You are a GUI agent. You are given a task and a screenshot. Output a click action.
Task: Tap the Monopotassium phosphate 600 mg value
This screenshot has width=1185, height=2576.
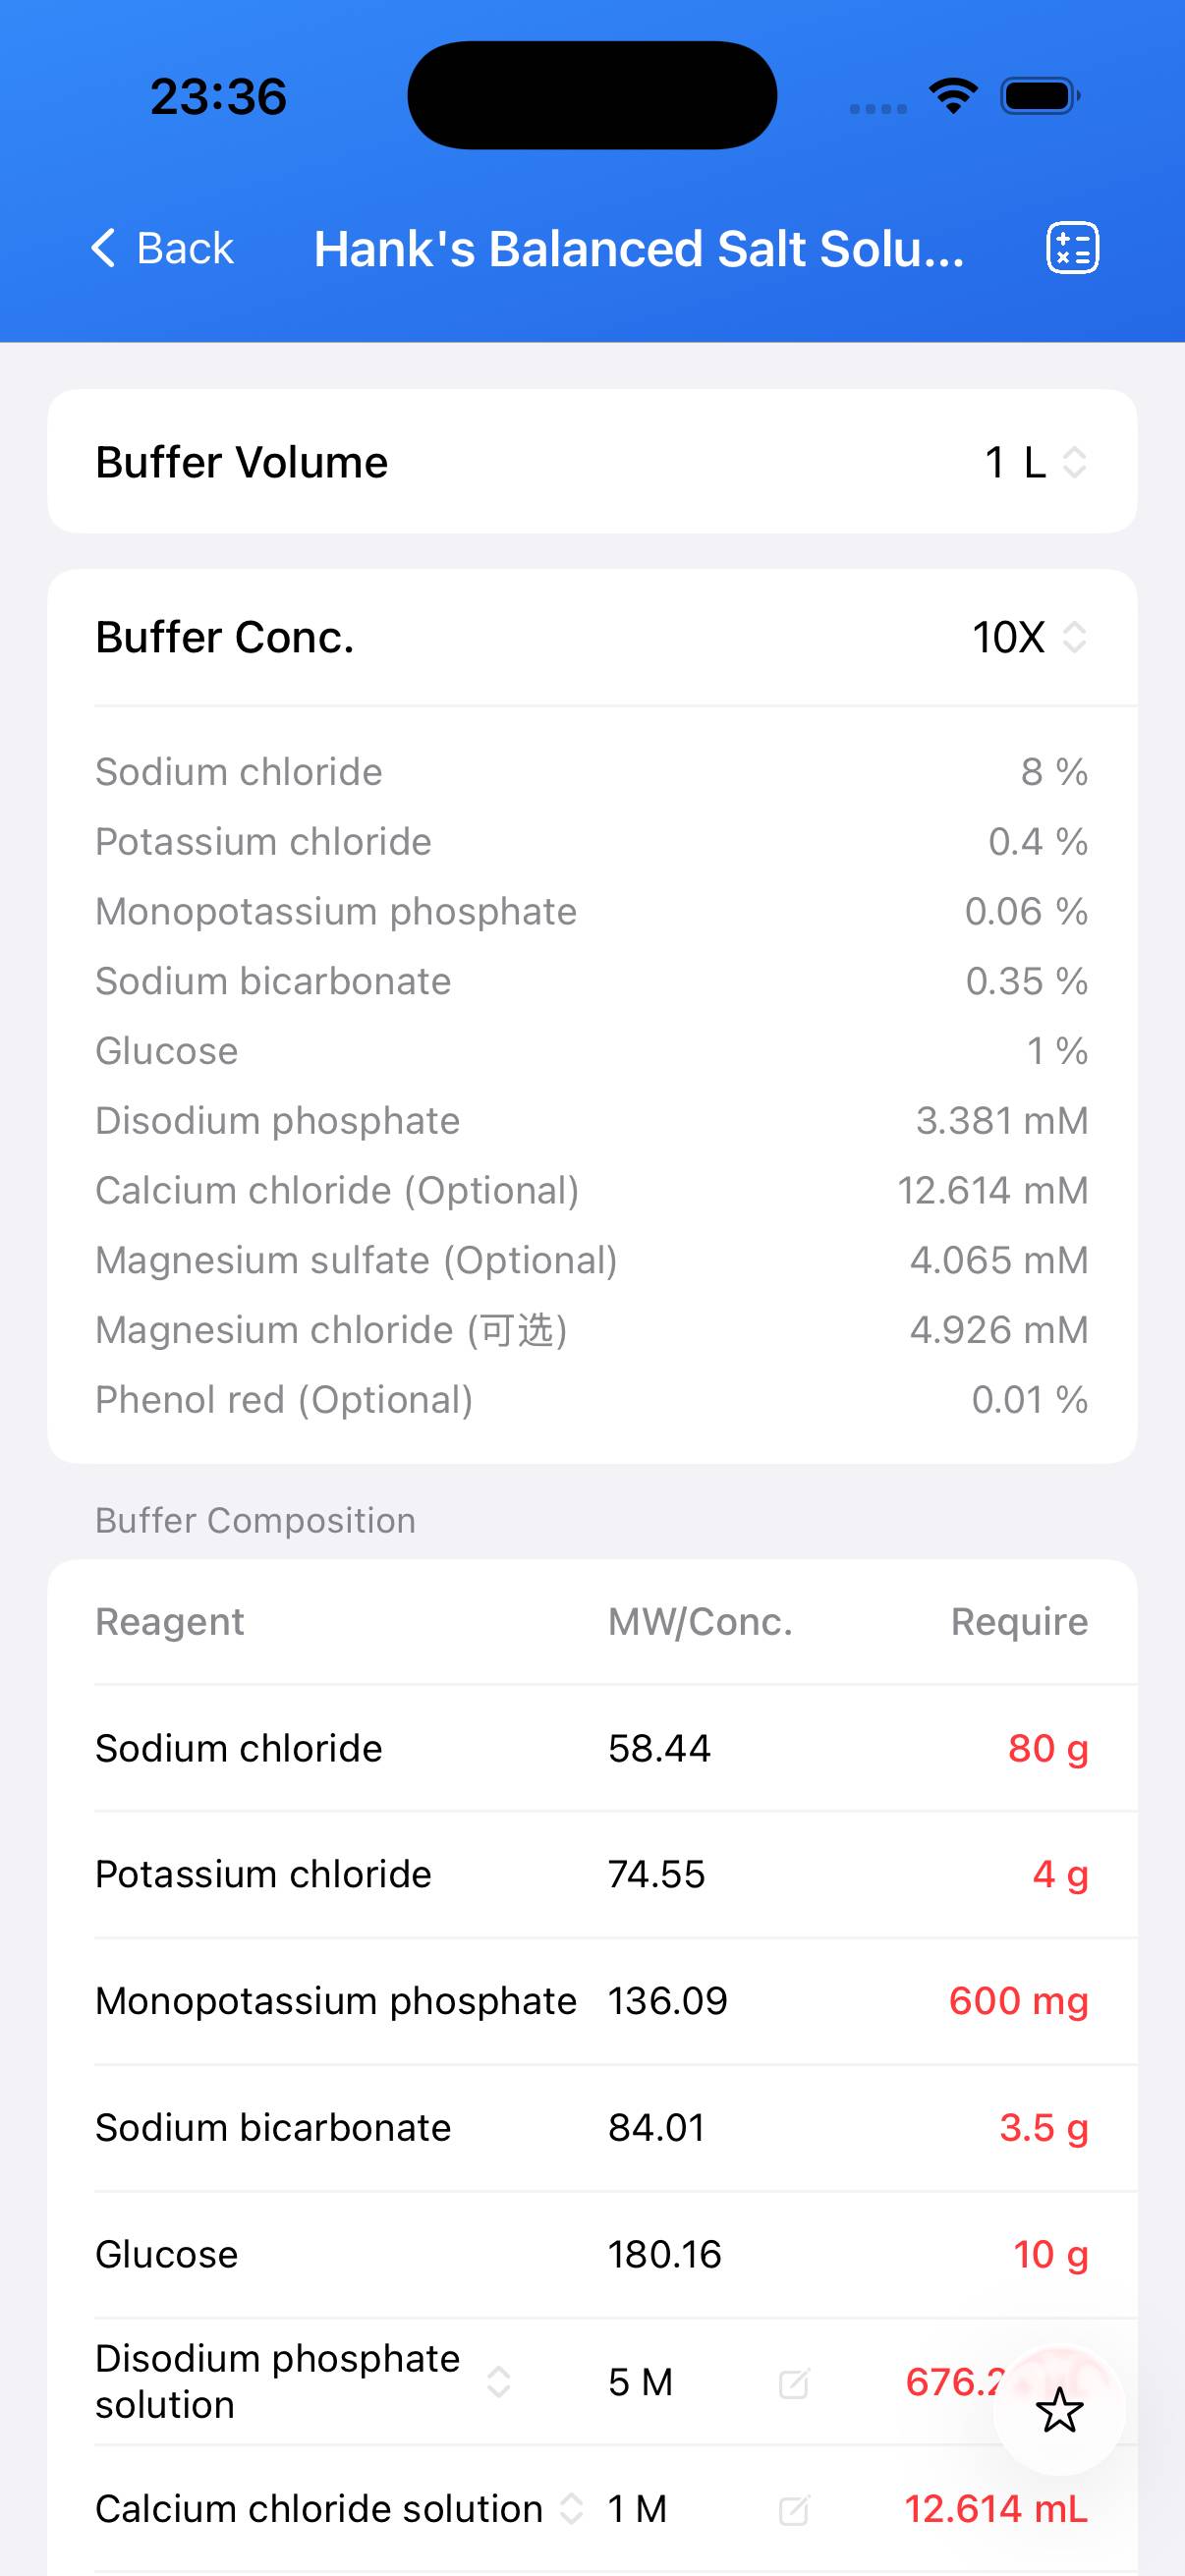(1018, 2001)
